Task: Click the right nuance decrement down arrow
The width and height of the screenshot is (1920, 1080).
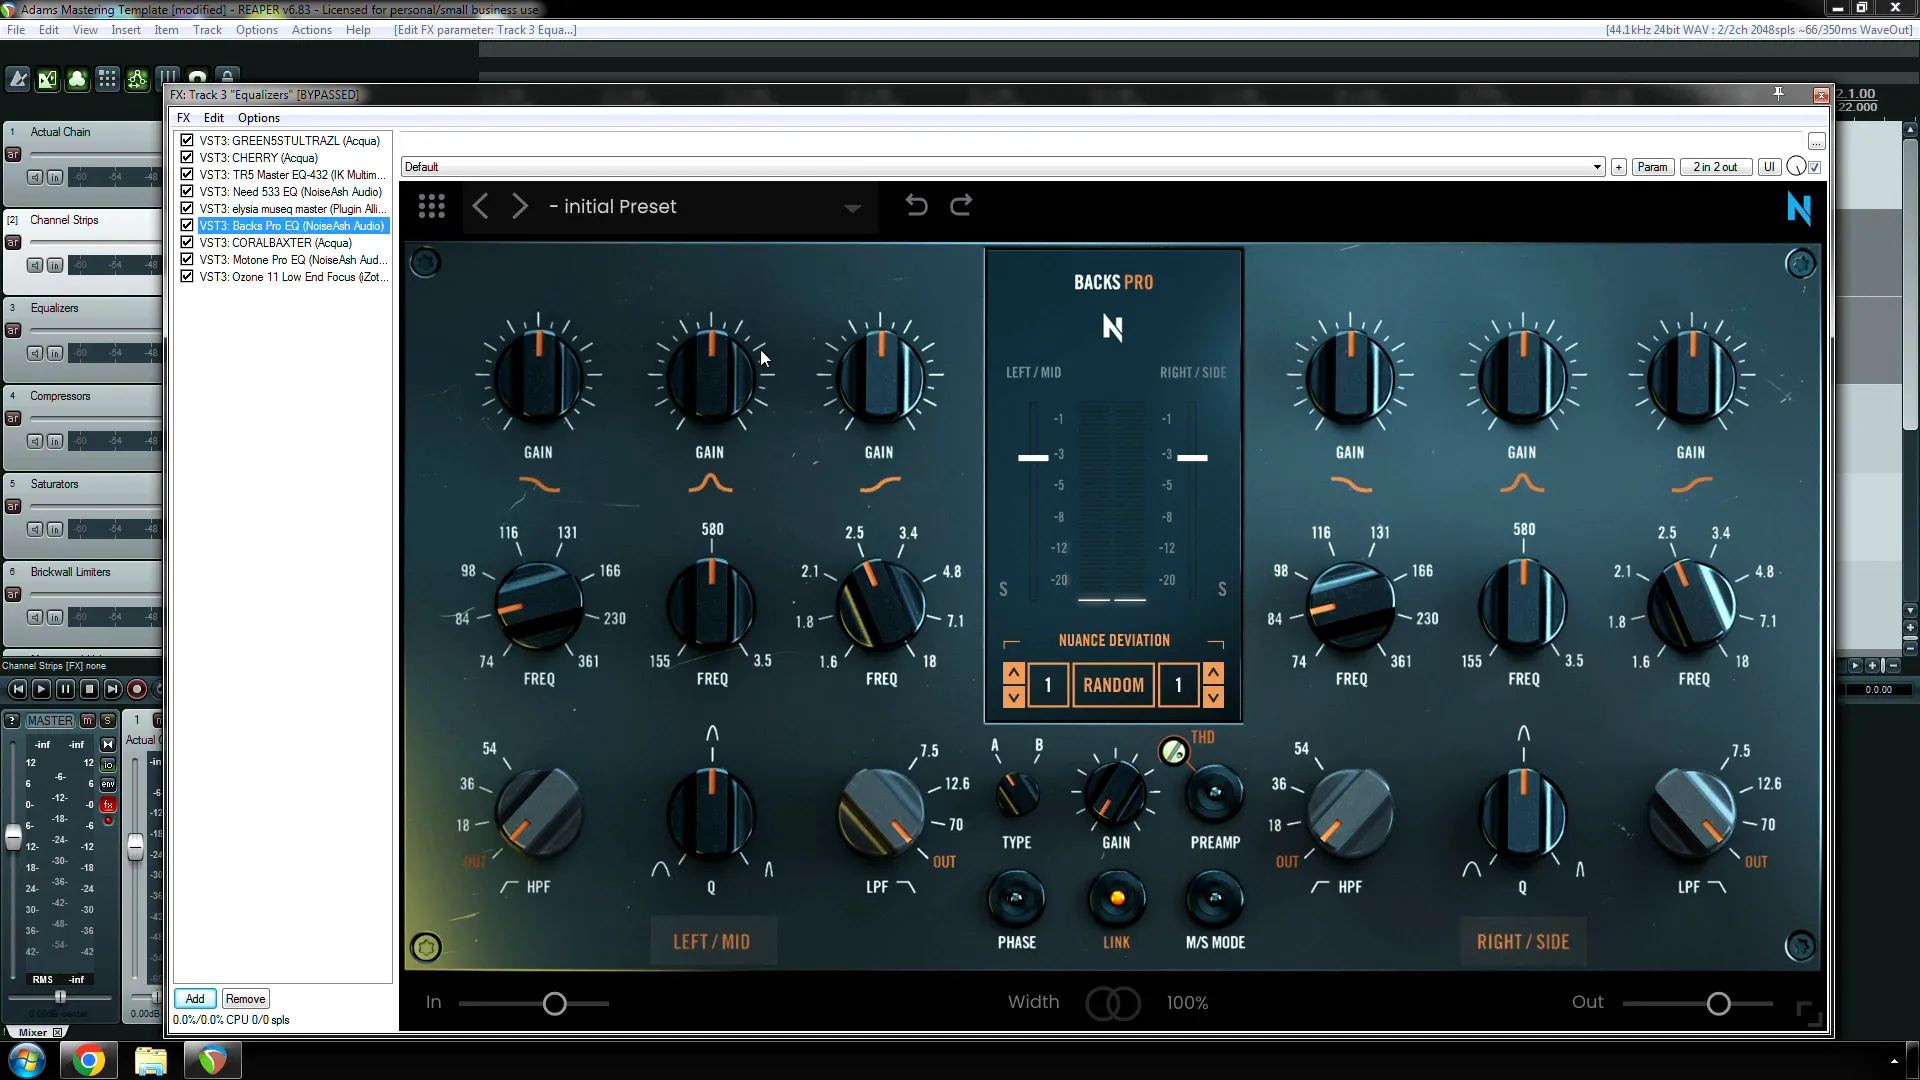Action: click(1213, 697)
